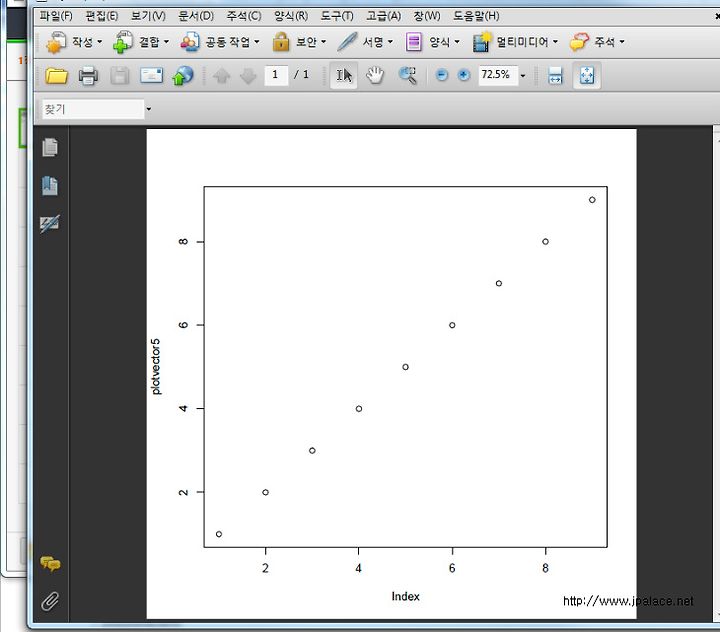
Task: Expand the 양식 forms toolbar dropdown
Action: (x=457, y=42)
